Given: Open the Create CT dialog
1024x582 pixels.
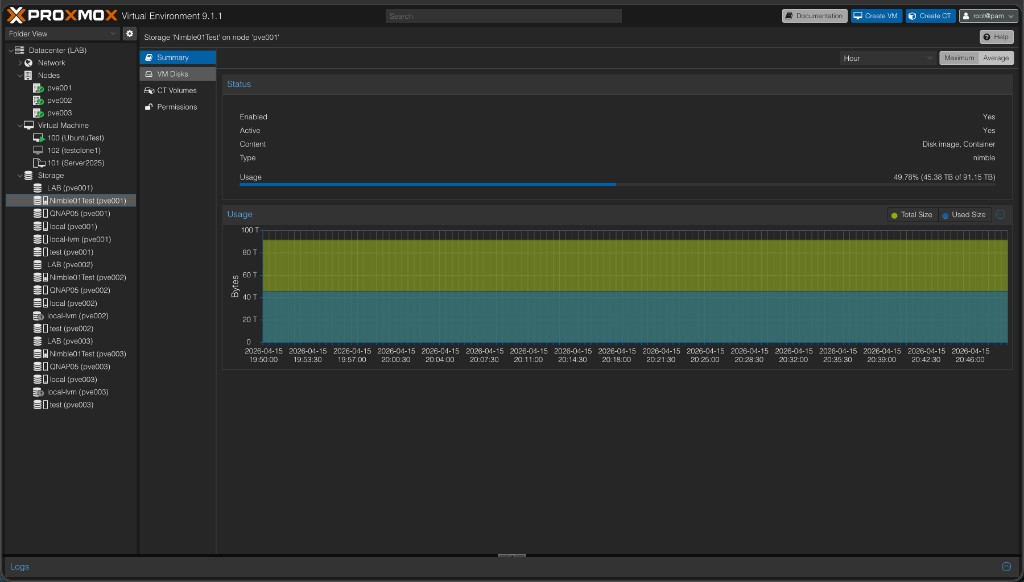Looking at the screenshot, I should 929,15.
